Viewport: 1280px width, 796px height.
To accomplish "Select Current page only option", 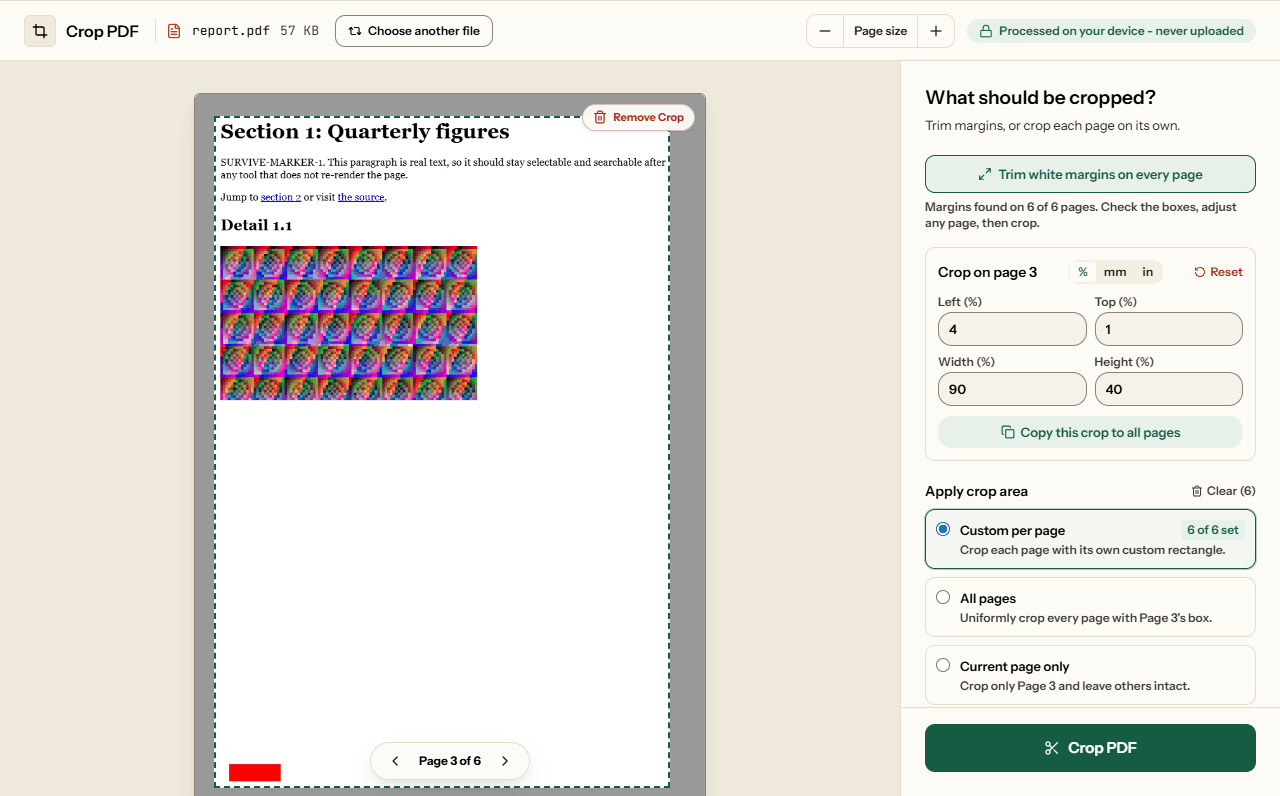I will coord(1090,675).
